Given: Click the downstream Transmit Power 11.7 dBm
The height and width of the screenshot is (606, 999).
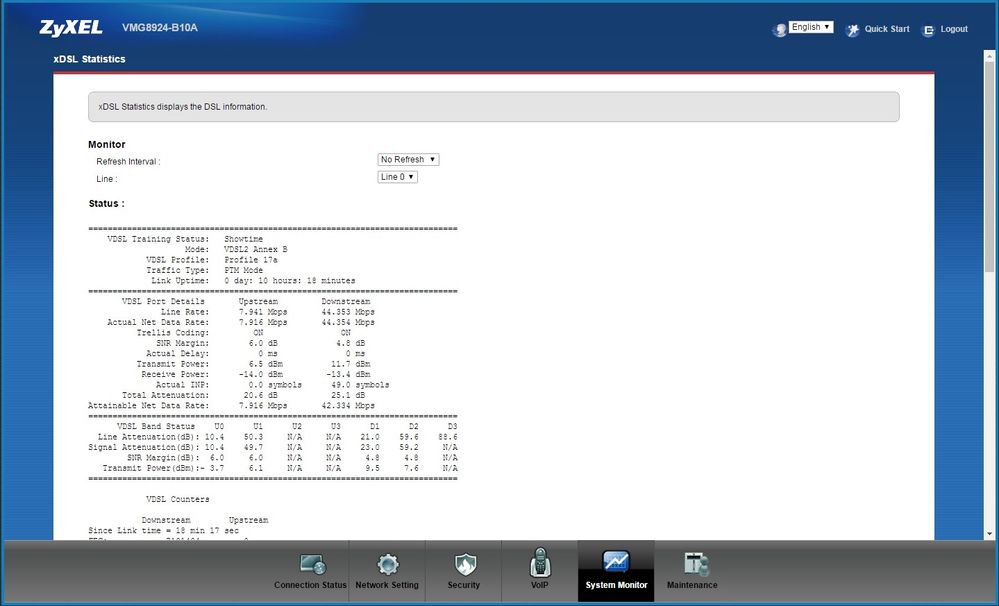Looking at the screenshot, I should [x=350, y=364].
